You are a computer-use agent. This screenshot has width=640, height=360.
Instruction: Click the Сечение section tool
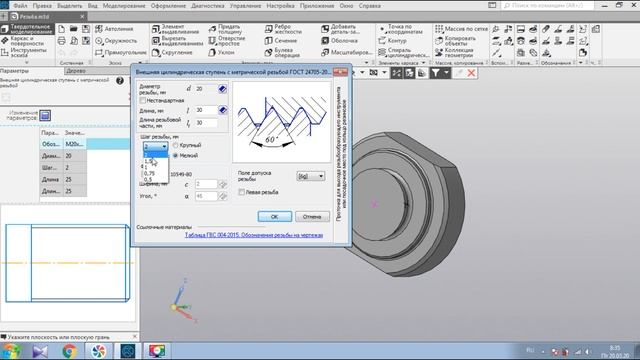coord(281,41)
